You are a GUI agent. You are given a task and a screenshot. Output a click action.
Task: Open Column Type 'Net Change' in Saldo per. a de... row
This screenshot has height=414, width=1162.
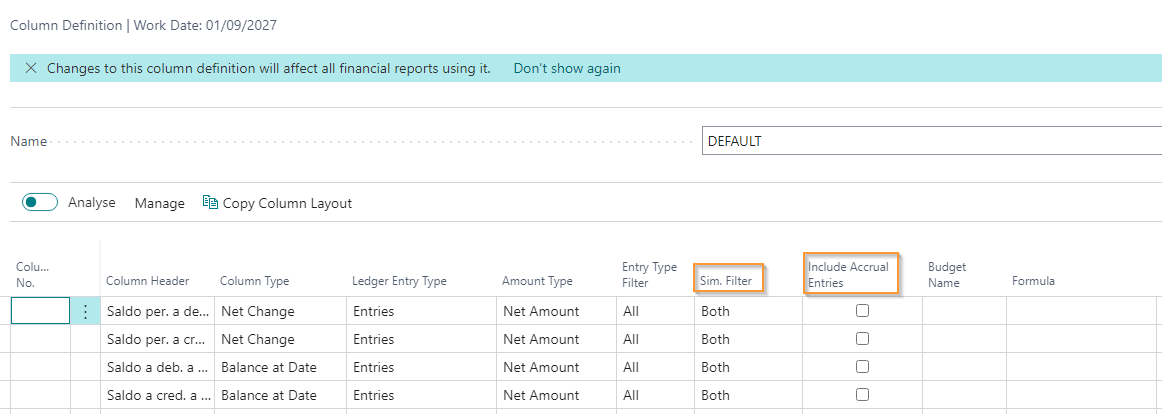tap(280, 311)
